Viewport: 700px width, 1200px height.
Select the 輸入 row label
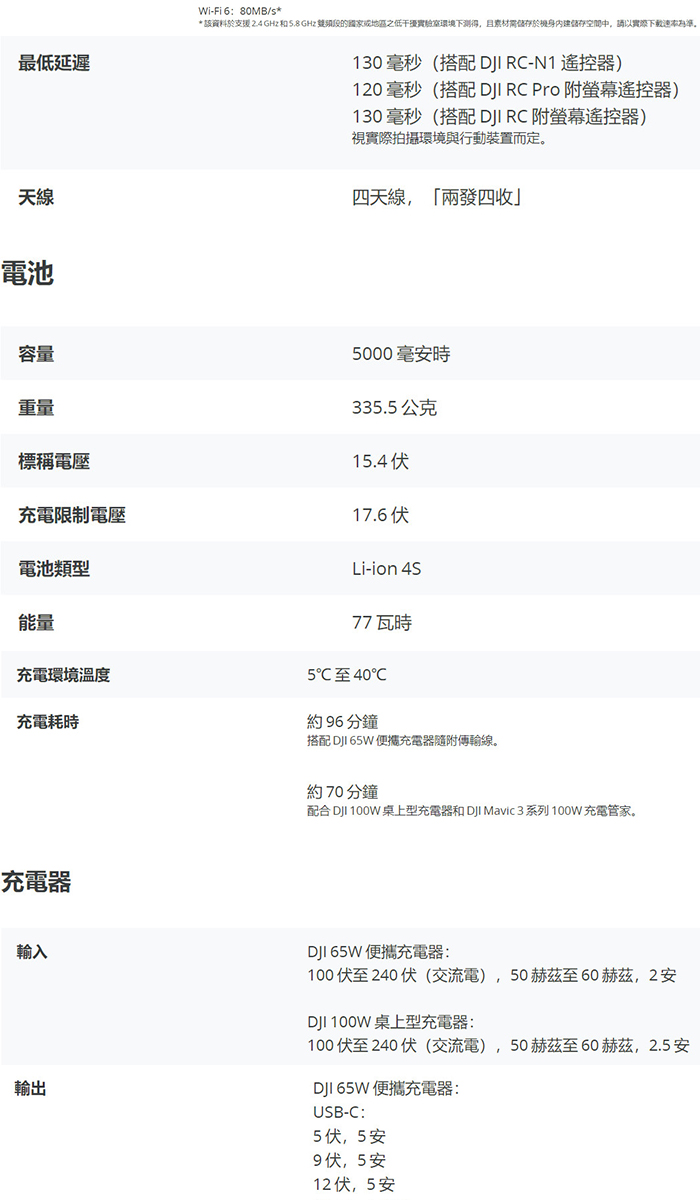(32, 952)
